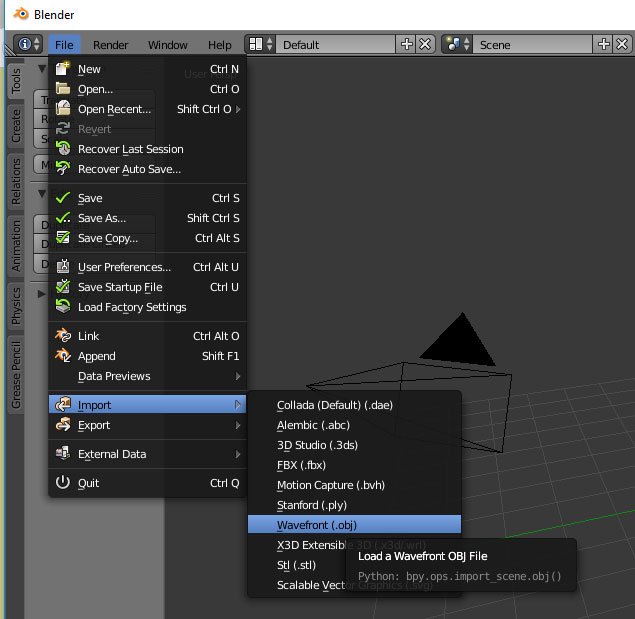Viewport: 635px width, 619px height.
Task: Add a new scene with plus button
Action: click(603, 44)
